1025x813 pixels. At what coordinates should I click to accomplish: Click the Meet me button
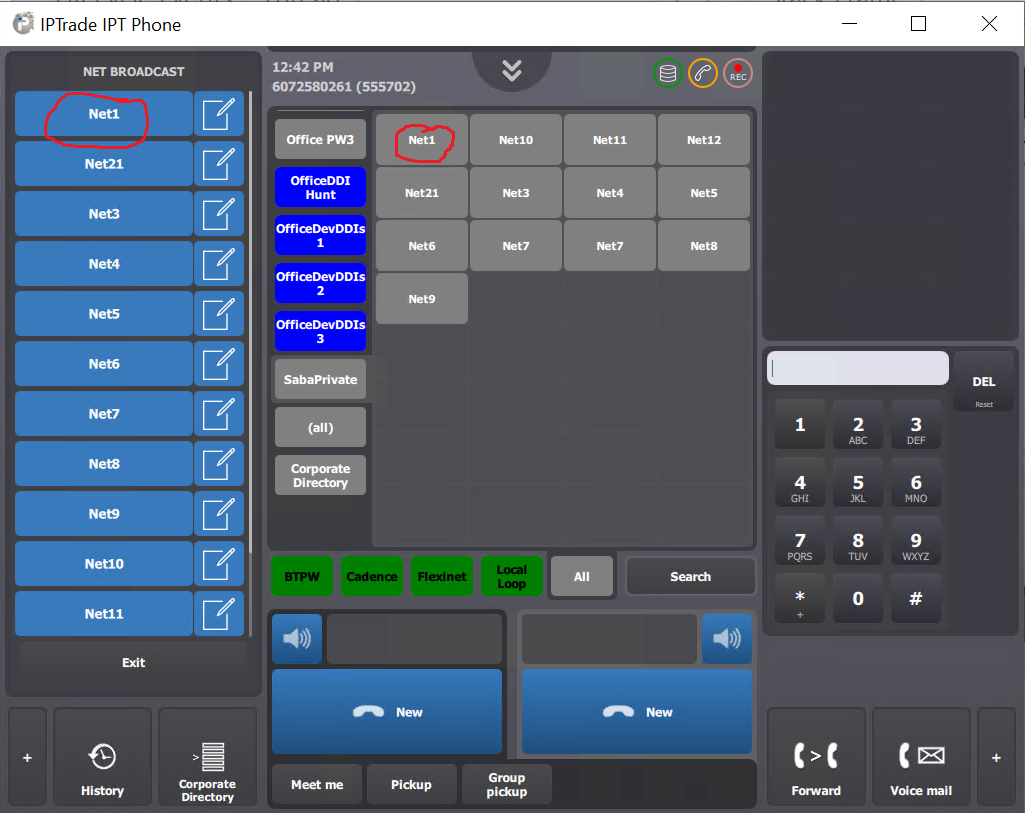tap(317, 784)
